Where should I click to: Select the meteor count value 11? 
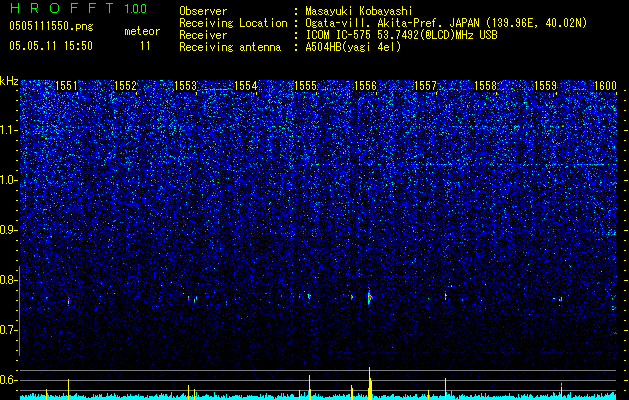click(x=145, y=46)
